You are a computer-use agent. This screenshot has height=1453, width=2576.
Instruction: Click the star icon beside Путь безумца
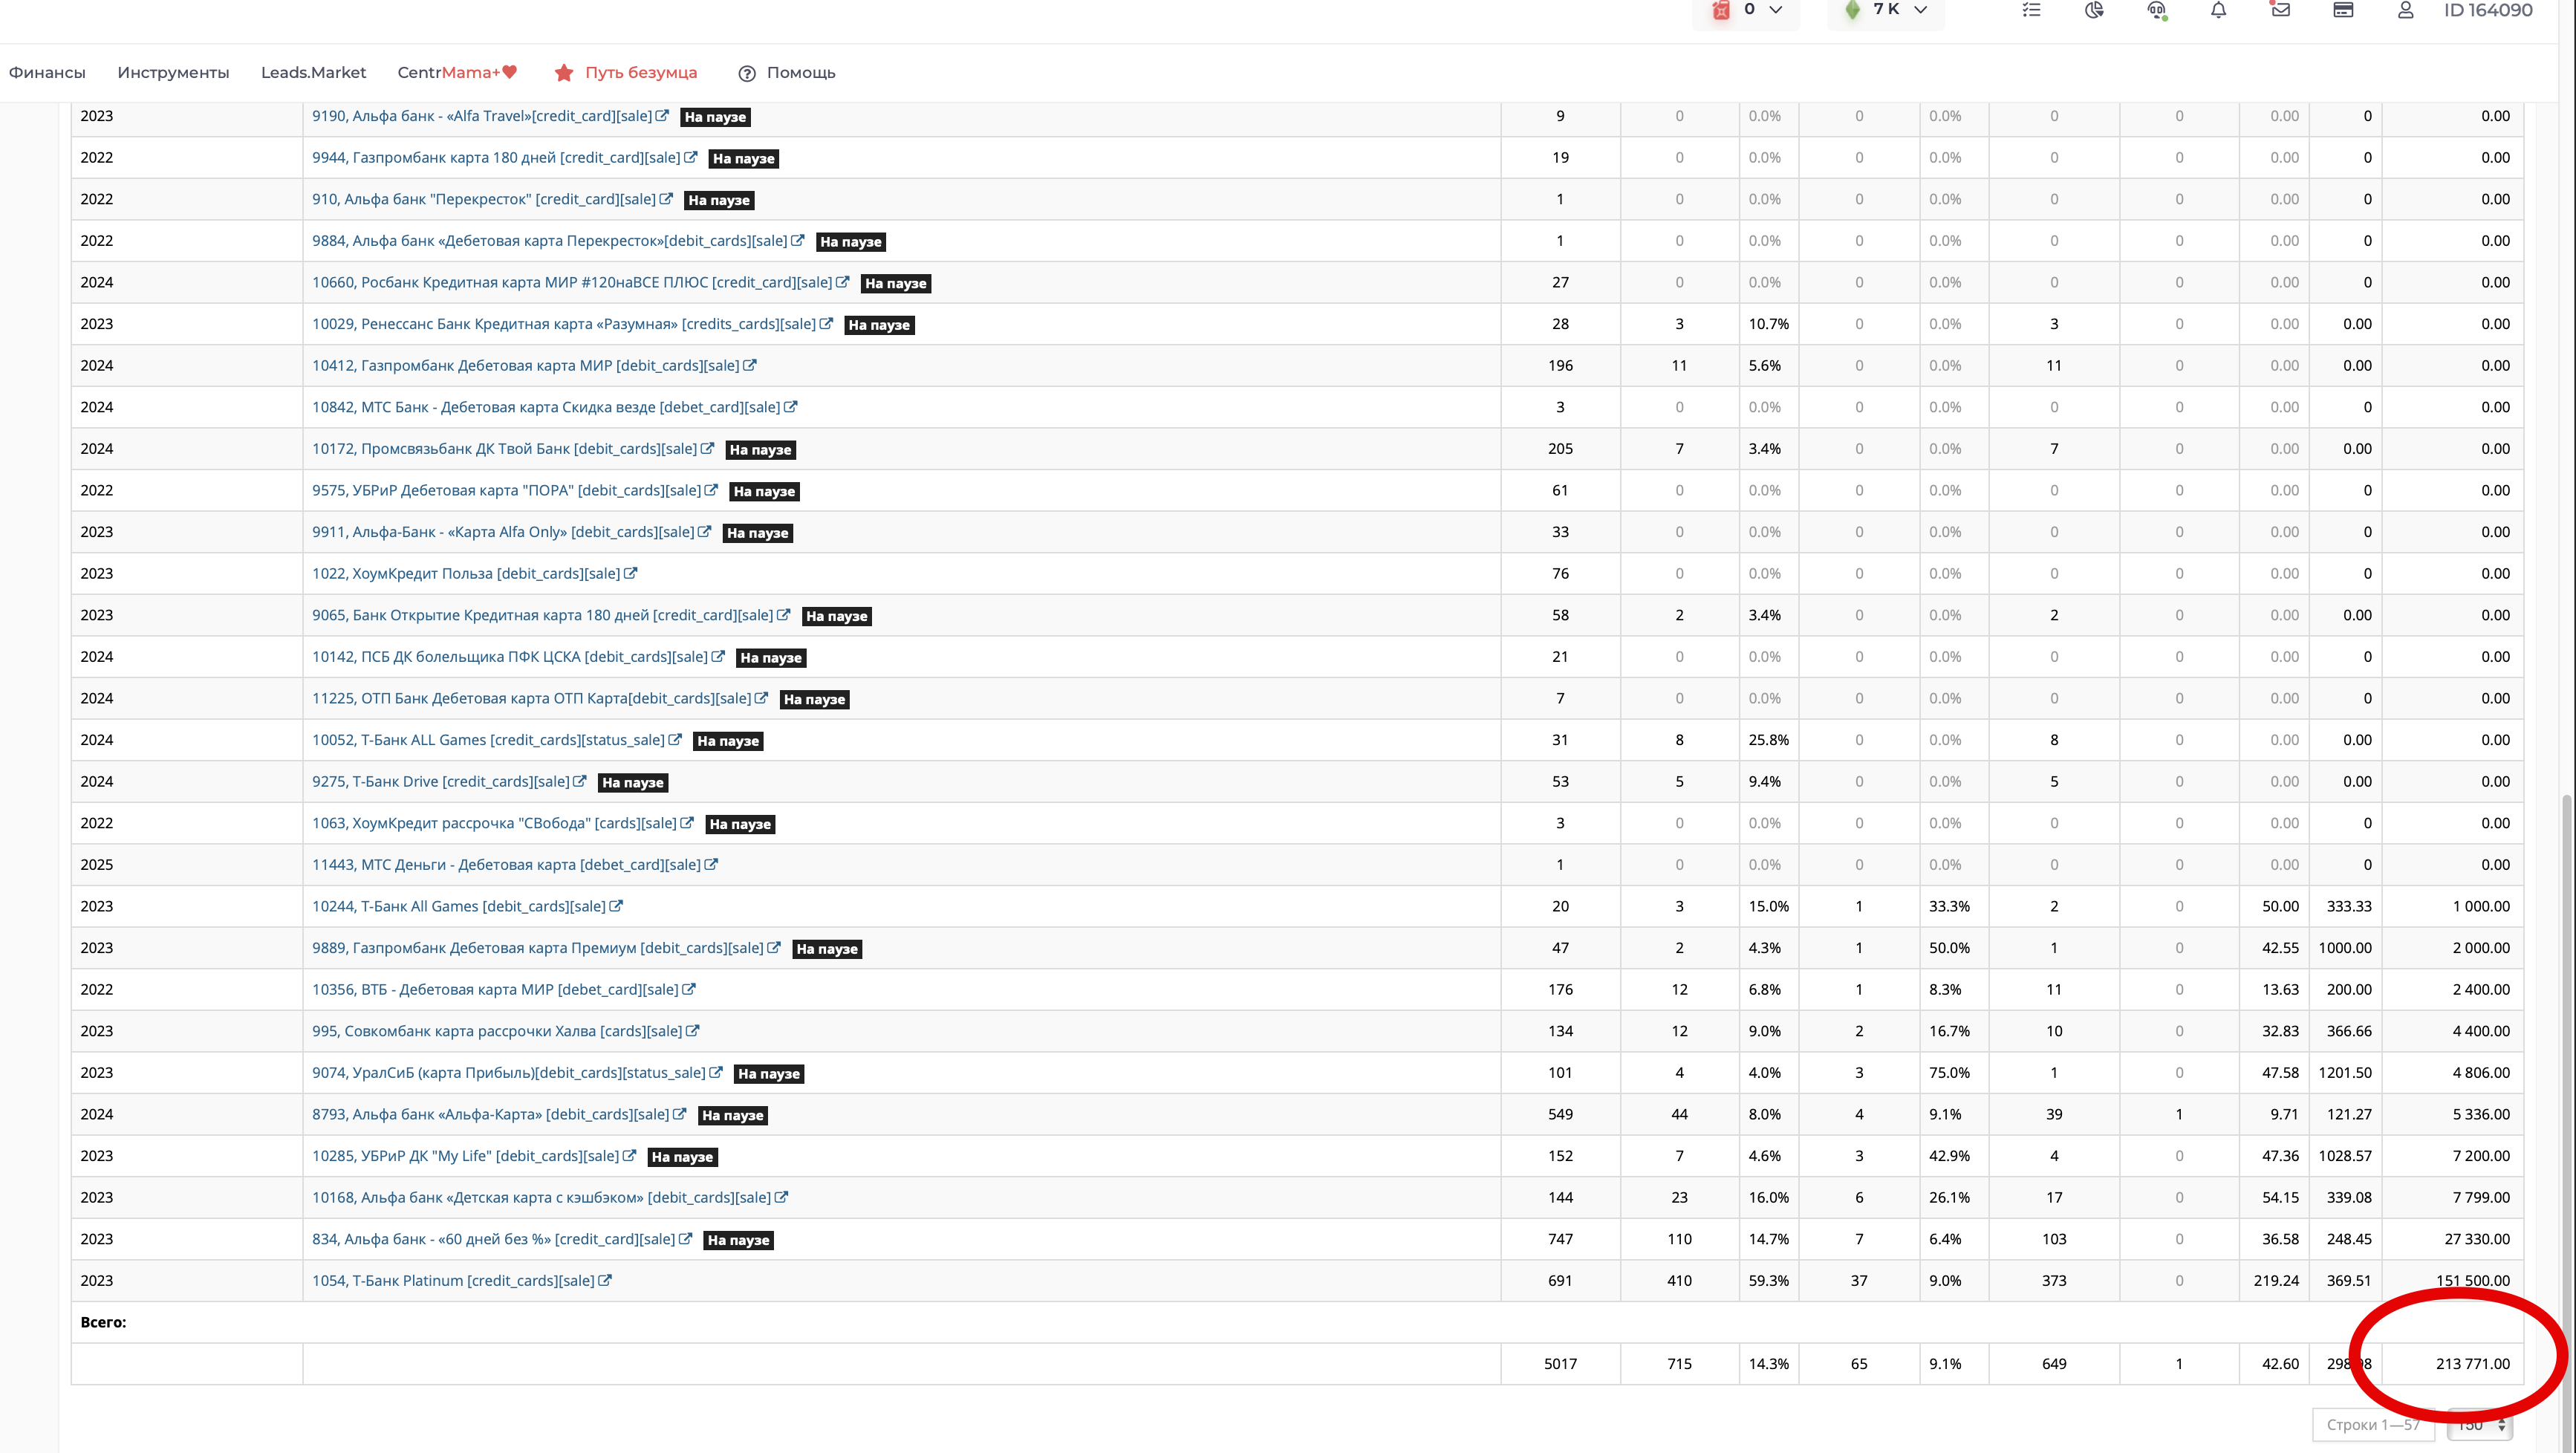(564, 72)
